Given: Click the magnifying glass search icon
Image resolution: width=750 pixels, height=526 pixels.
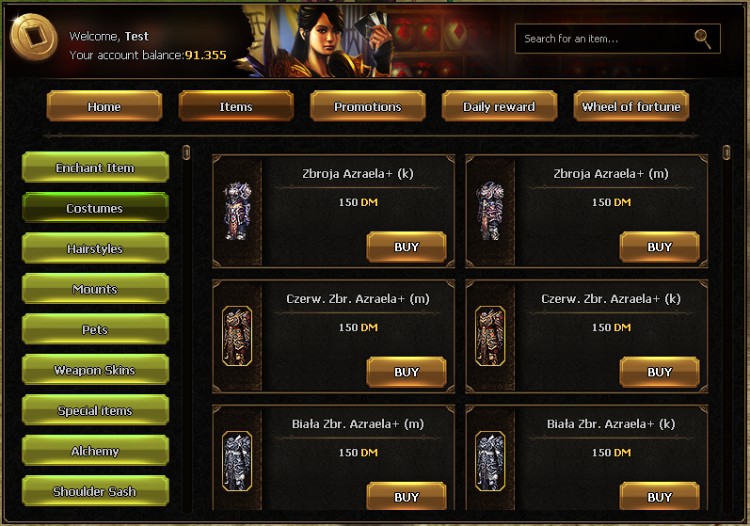Looking at the screenshot, I should click(703, 39).
